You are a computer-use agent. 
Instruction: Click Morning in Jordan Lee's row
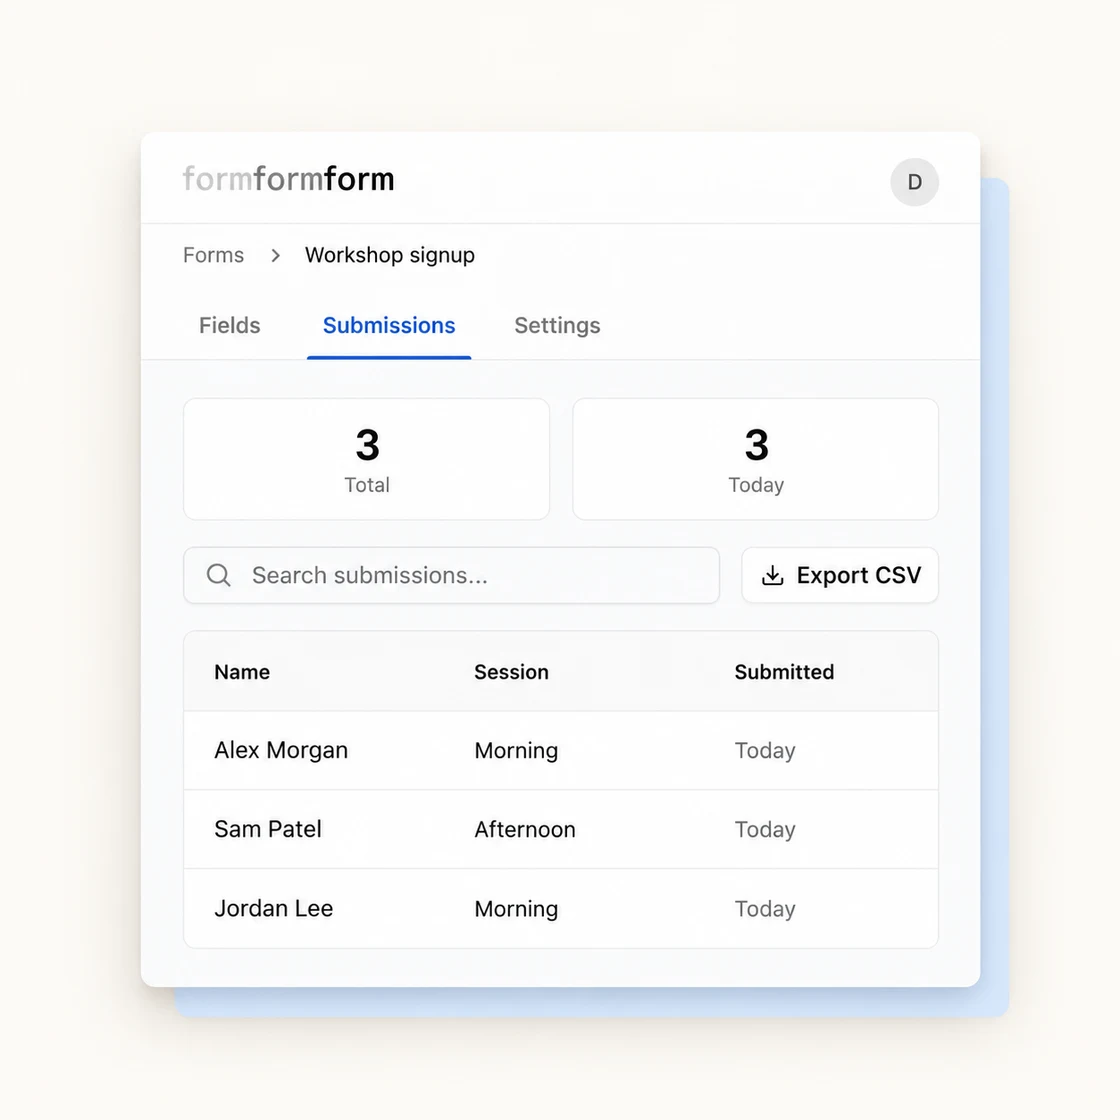[516, 909]
